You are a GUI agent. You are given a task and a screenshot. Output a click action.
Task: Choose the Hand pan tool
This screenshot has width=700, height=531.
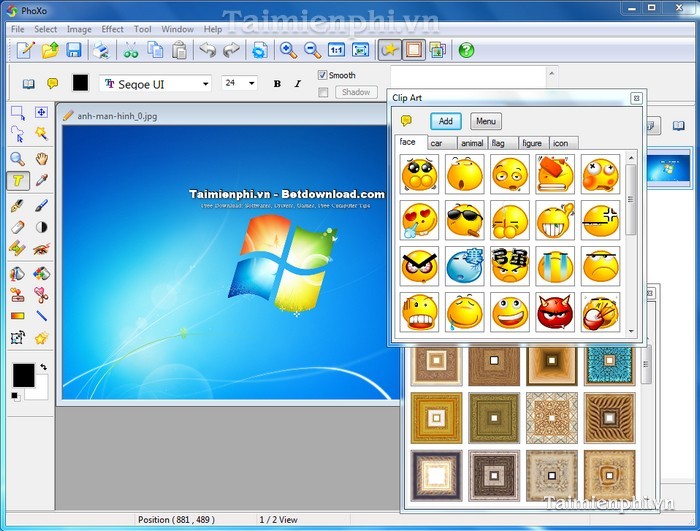tap(41, 158)
